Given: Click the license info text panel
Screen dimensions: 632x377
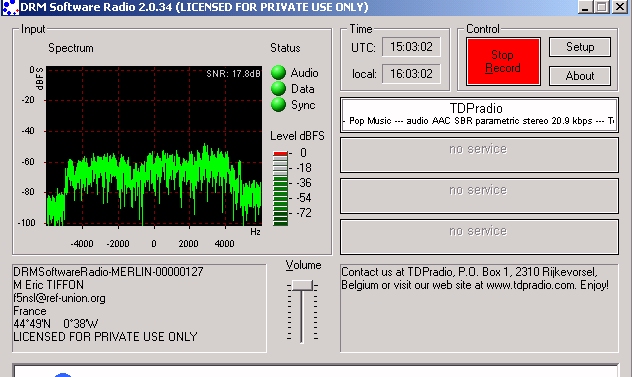Looking at the screenshot, I should tap(139, 308).
